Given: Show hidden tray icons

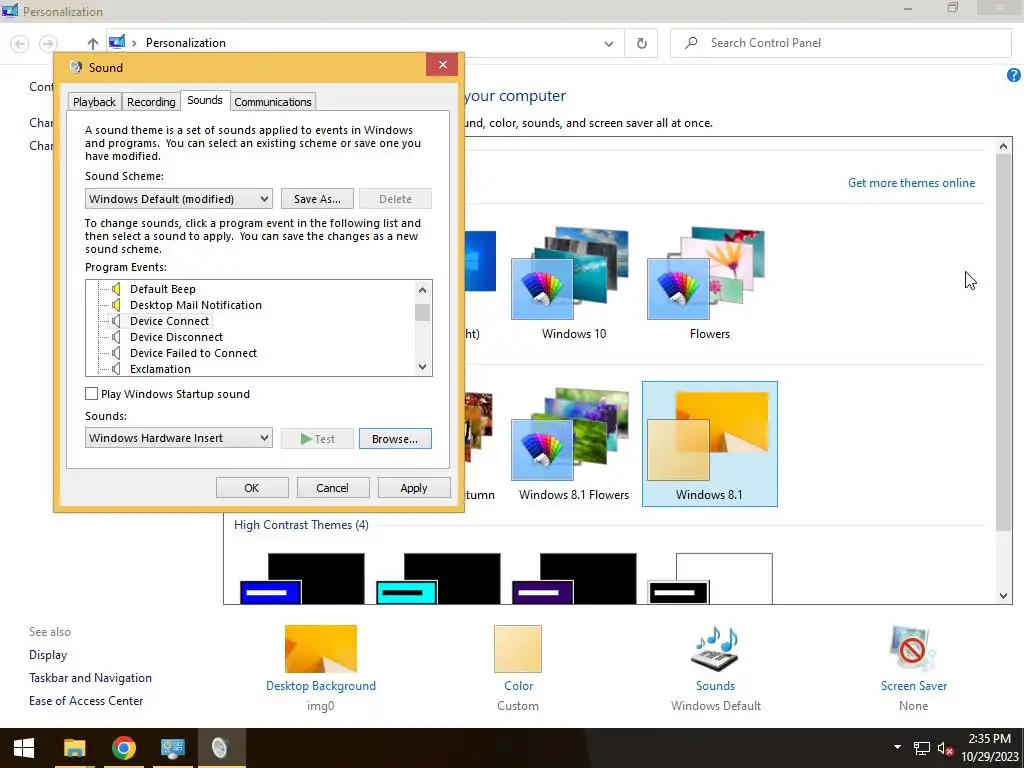Looking at the screenshot, I should [897, 747].
